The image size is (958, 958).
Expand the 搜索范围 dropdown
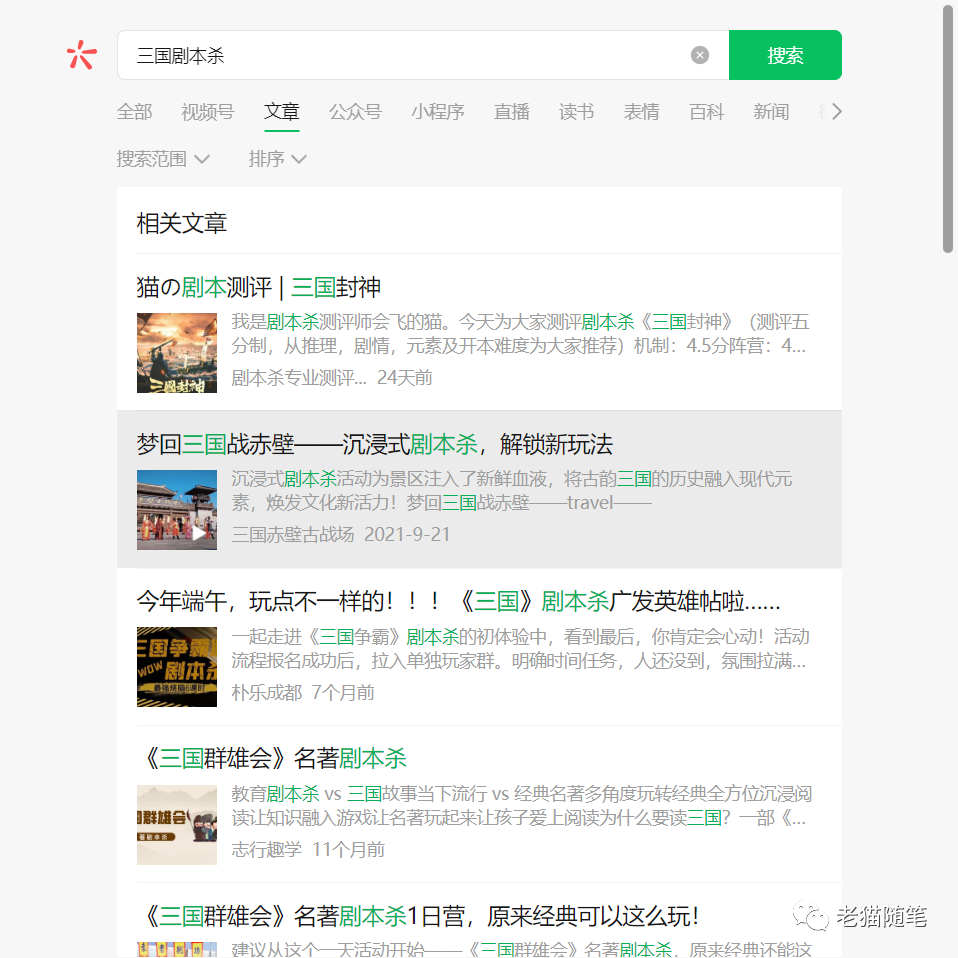click(x=163, y=159)
